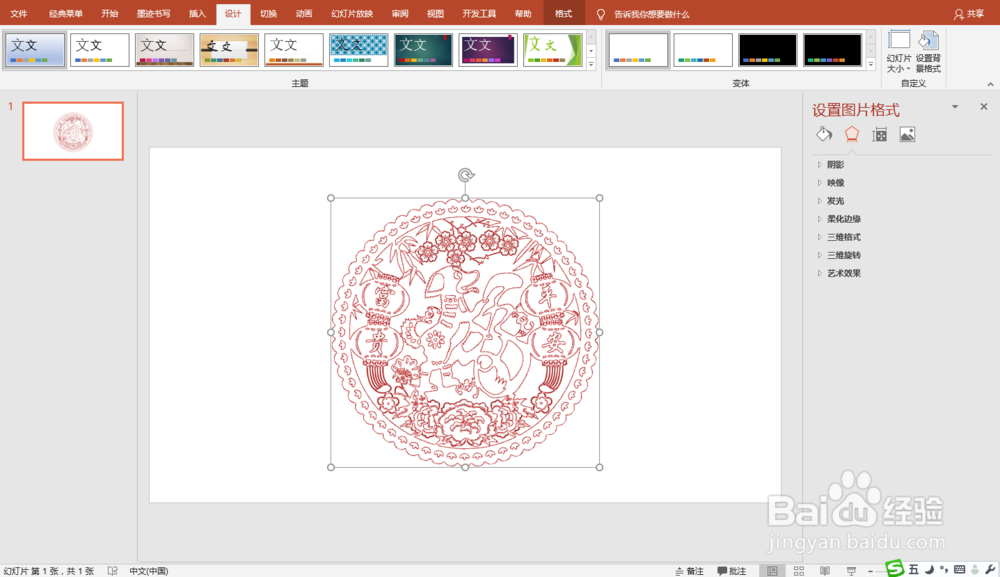1000x577 pixels.
Task: Switch to the Home (开始) tab
Action: coord(110,13)
